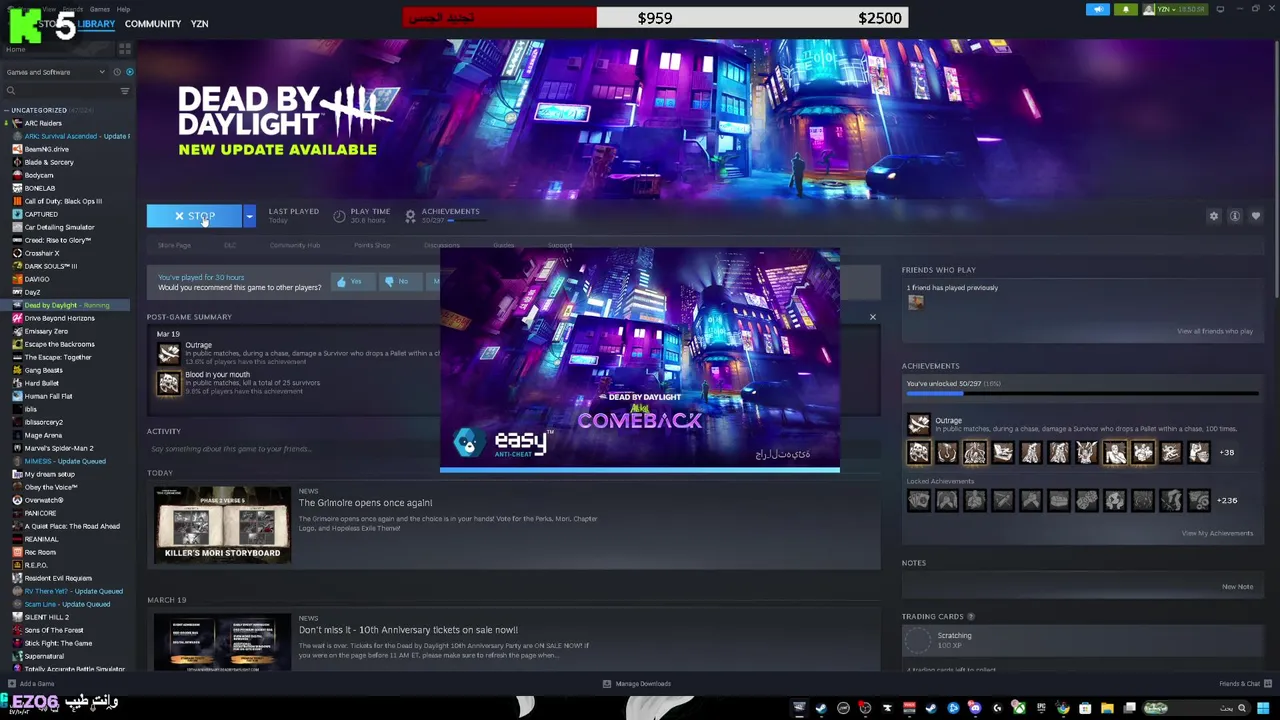1280x720 pixels.
Task: Close the post-game summary panel
Action: [x=872, y=317]
